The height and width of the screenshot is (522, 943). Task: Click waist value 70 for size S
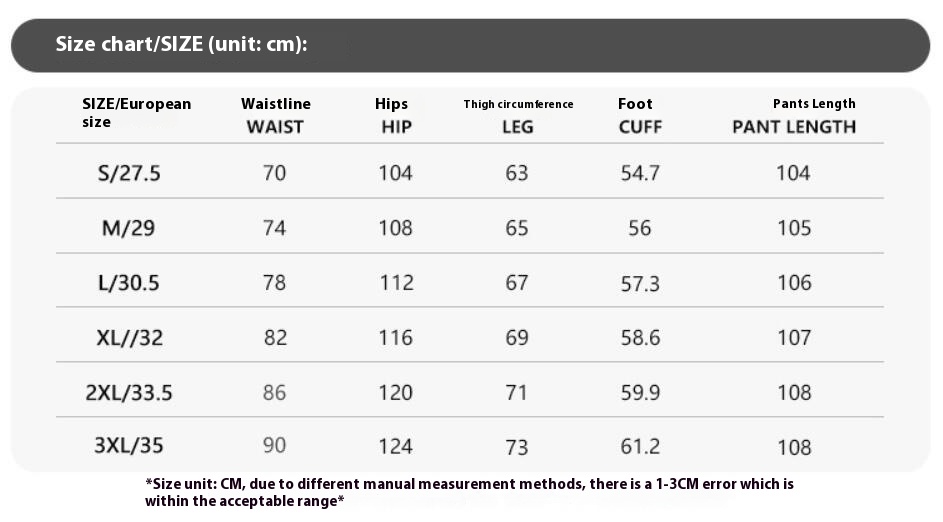(274, 173)
